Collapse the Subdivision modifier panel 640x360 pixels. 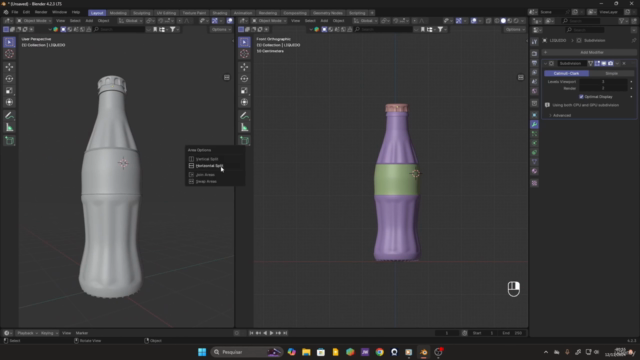coord(546,63)
